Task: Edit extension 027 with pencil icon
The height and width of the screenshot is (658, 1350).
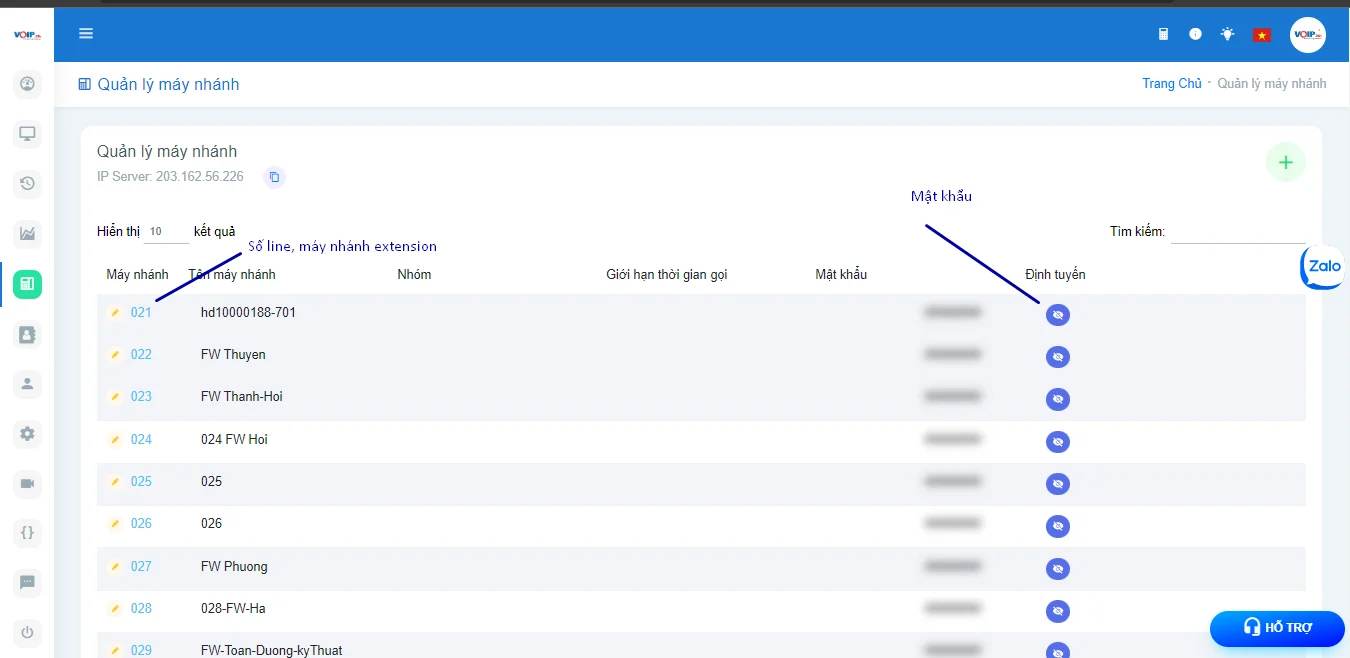Action: coord(115,567)
